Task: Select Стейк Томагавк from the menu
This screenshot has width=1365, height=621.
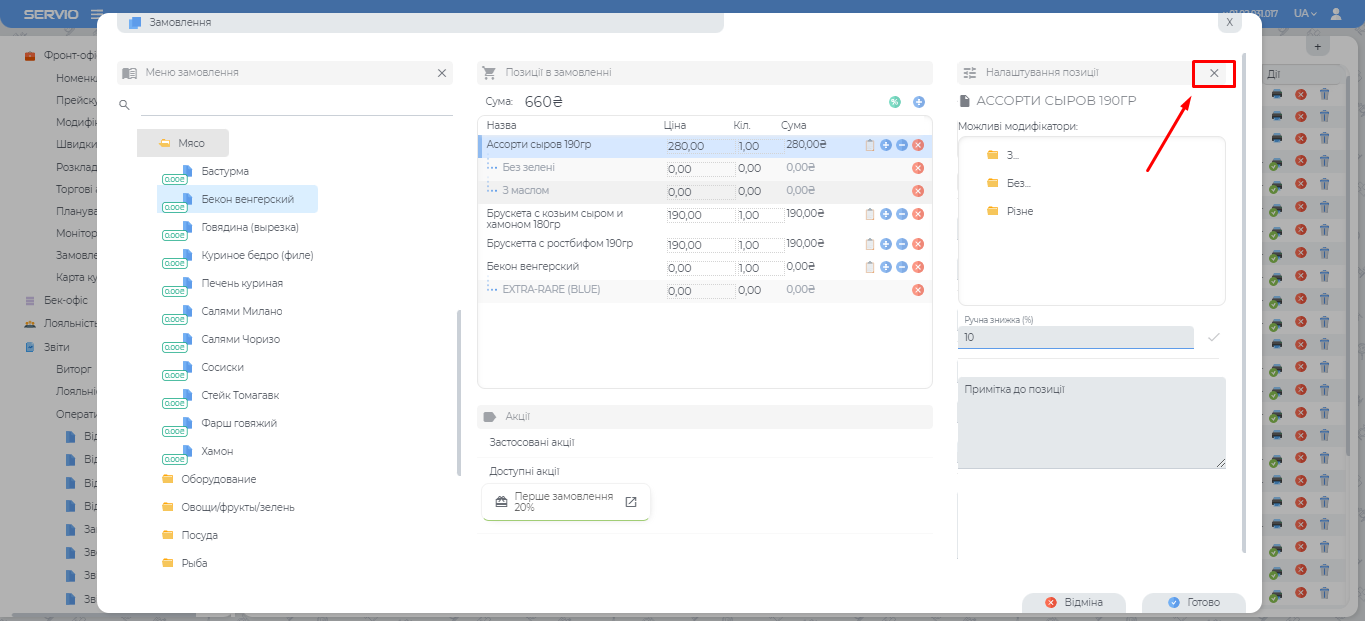Action: point(240,395)
